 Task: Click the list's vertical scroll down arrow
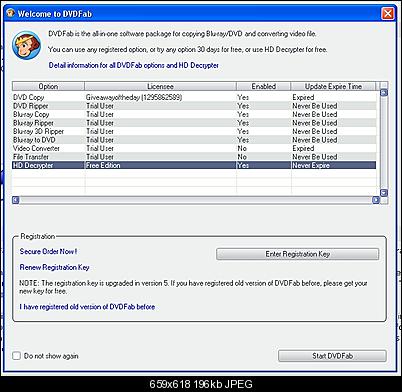(x=384, y=193)
